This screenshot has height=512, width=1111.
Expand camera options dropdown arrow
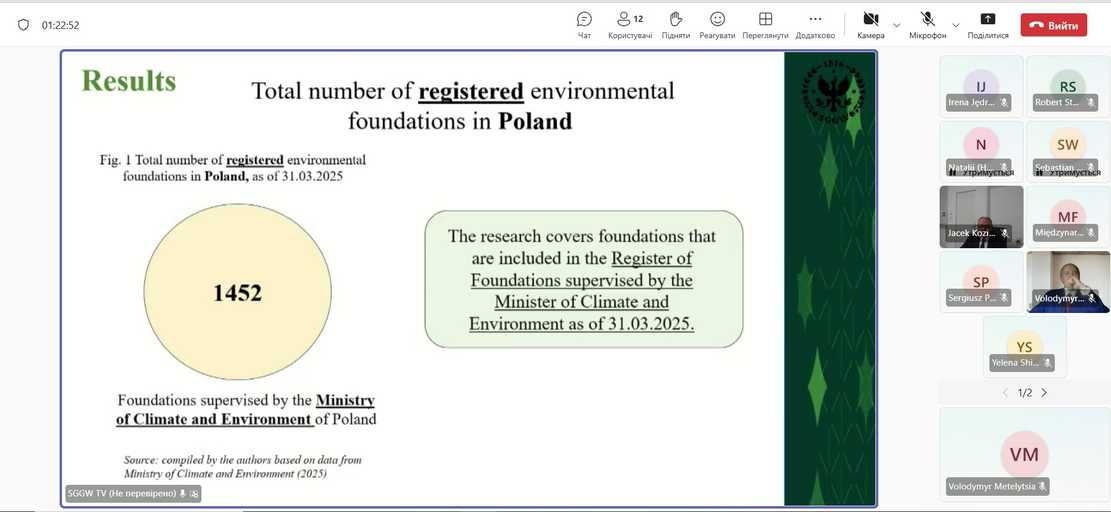896,25
